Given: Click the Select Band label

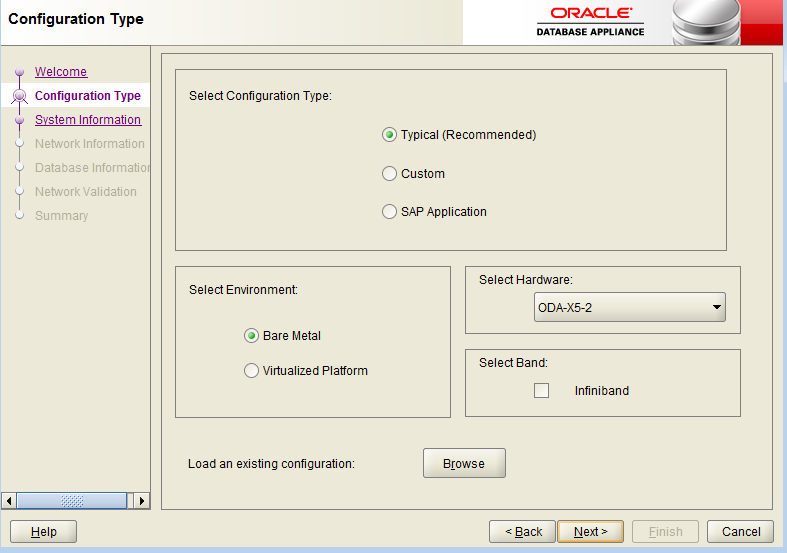Looking at the screenshot, I should [513, 363].
